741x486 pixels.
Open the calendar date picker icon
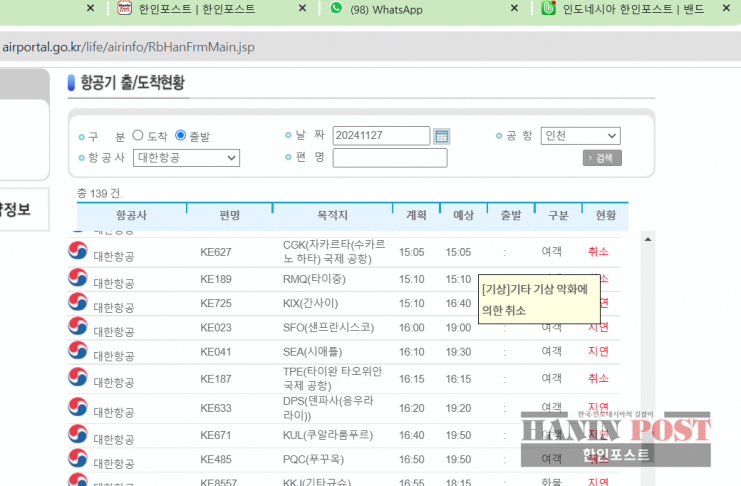tap(442, 136)
